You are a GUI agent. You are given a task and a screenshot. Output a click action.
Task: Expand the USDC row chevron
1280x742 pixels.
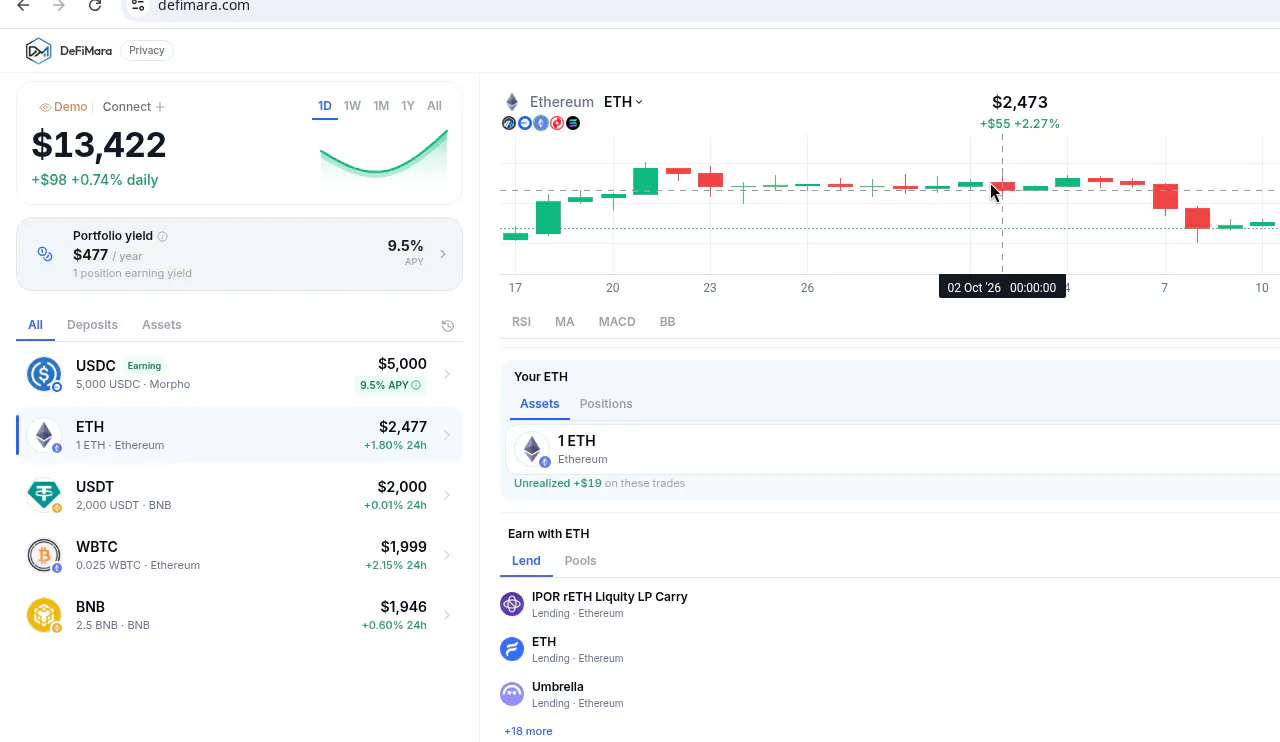[447, 374]
